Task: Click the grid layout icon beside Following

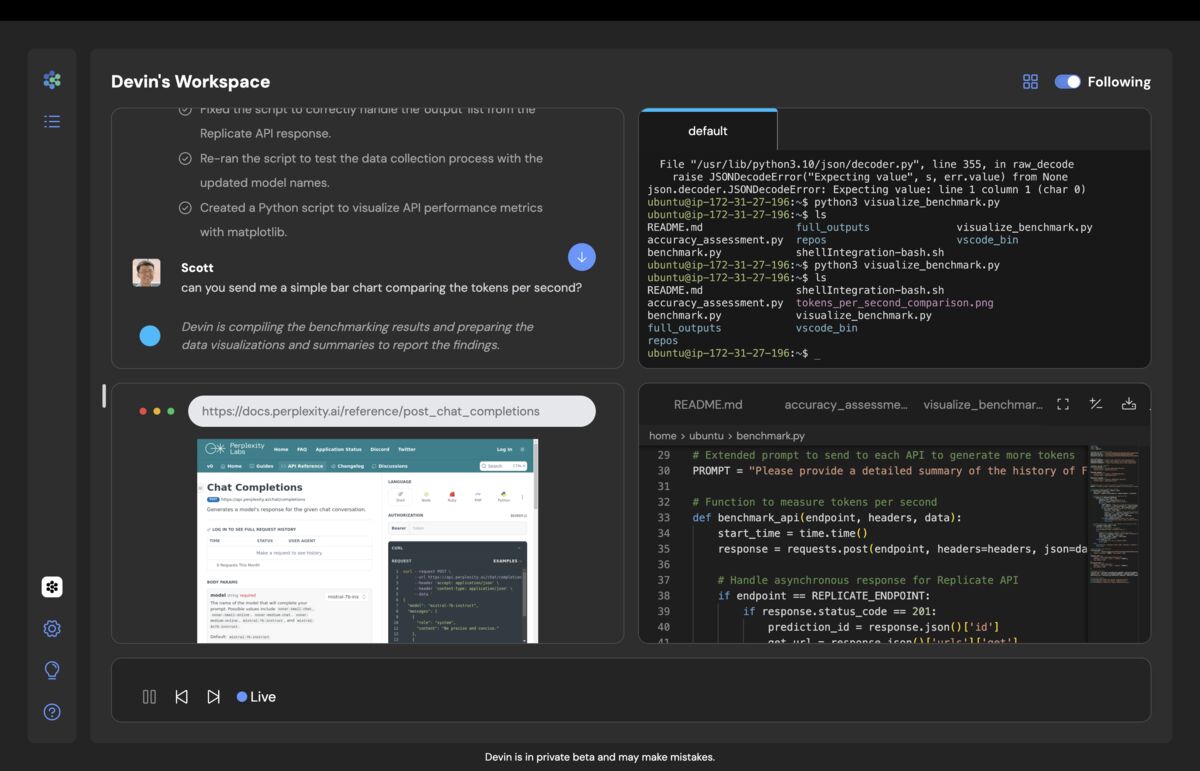Action: (x=1030, y=81)
